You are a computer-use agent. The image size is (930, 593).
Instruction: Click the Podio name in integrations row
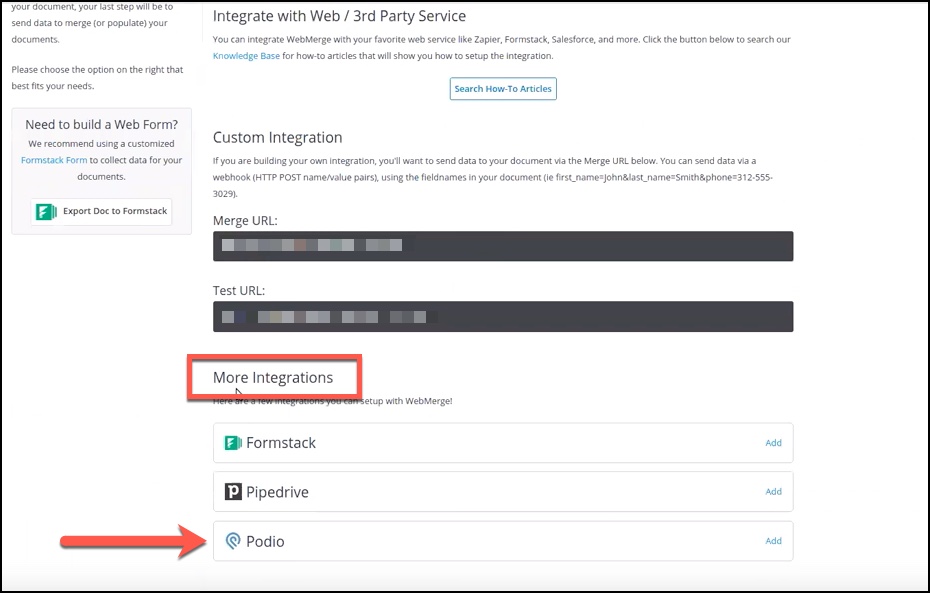pyautogui.click(x=265, y=541)
